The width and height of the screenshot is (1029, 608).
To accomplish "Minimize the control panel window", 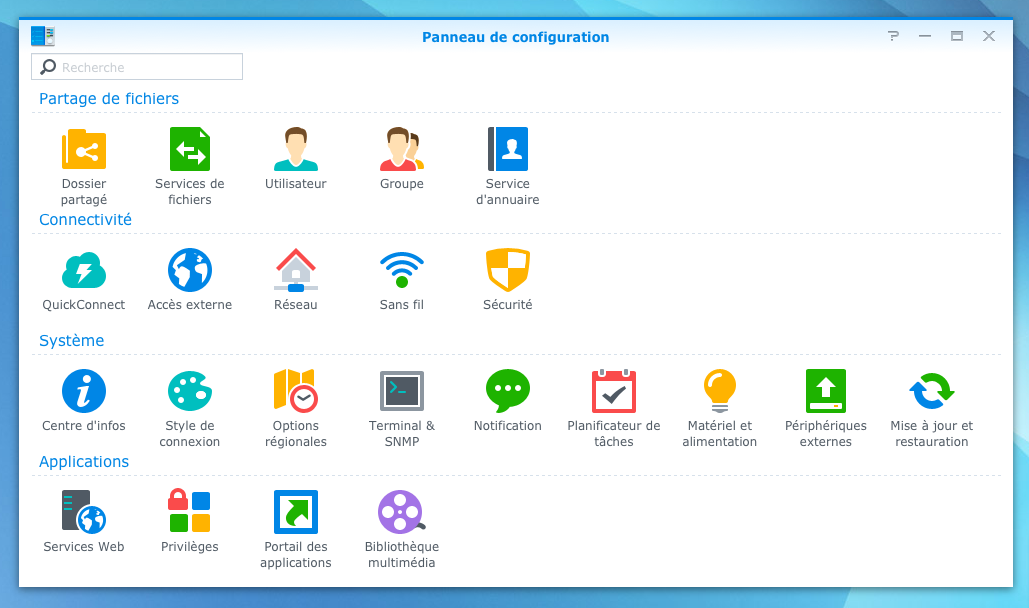I will (x=925, y=36).
